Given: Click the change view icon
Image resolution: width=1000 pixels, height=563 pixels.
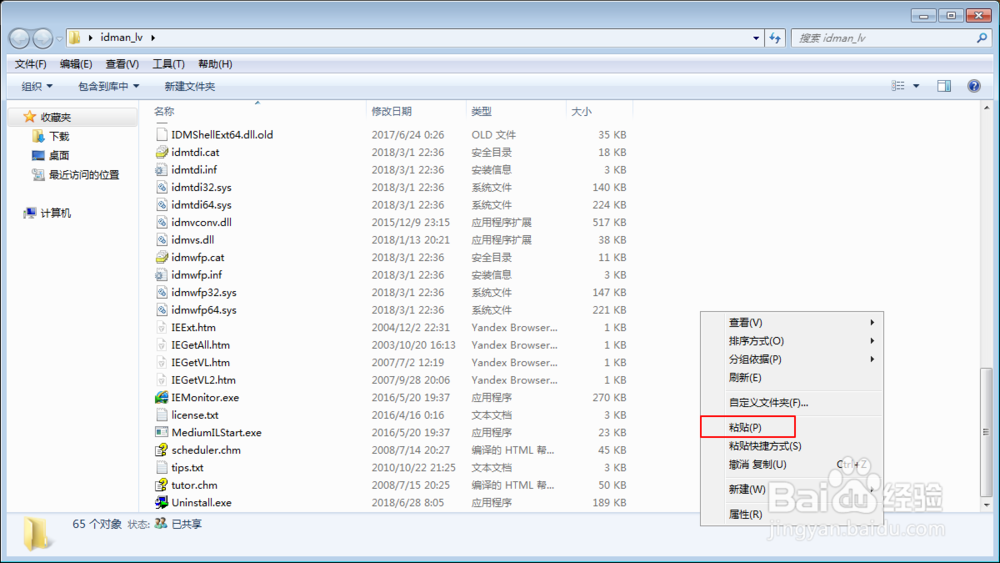Looking at the screenshot, I should click(x=898, y=86).
